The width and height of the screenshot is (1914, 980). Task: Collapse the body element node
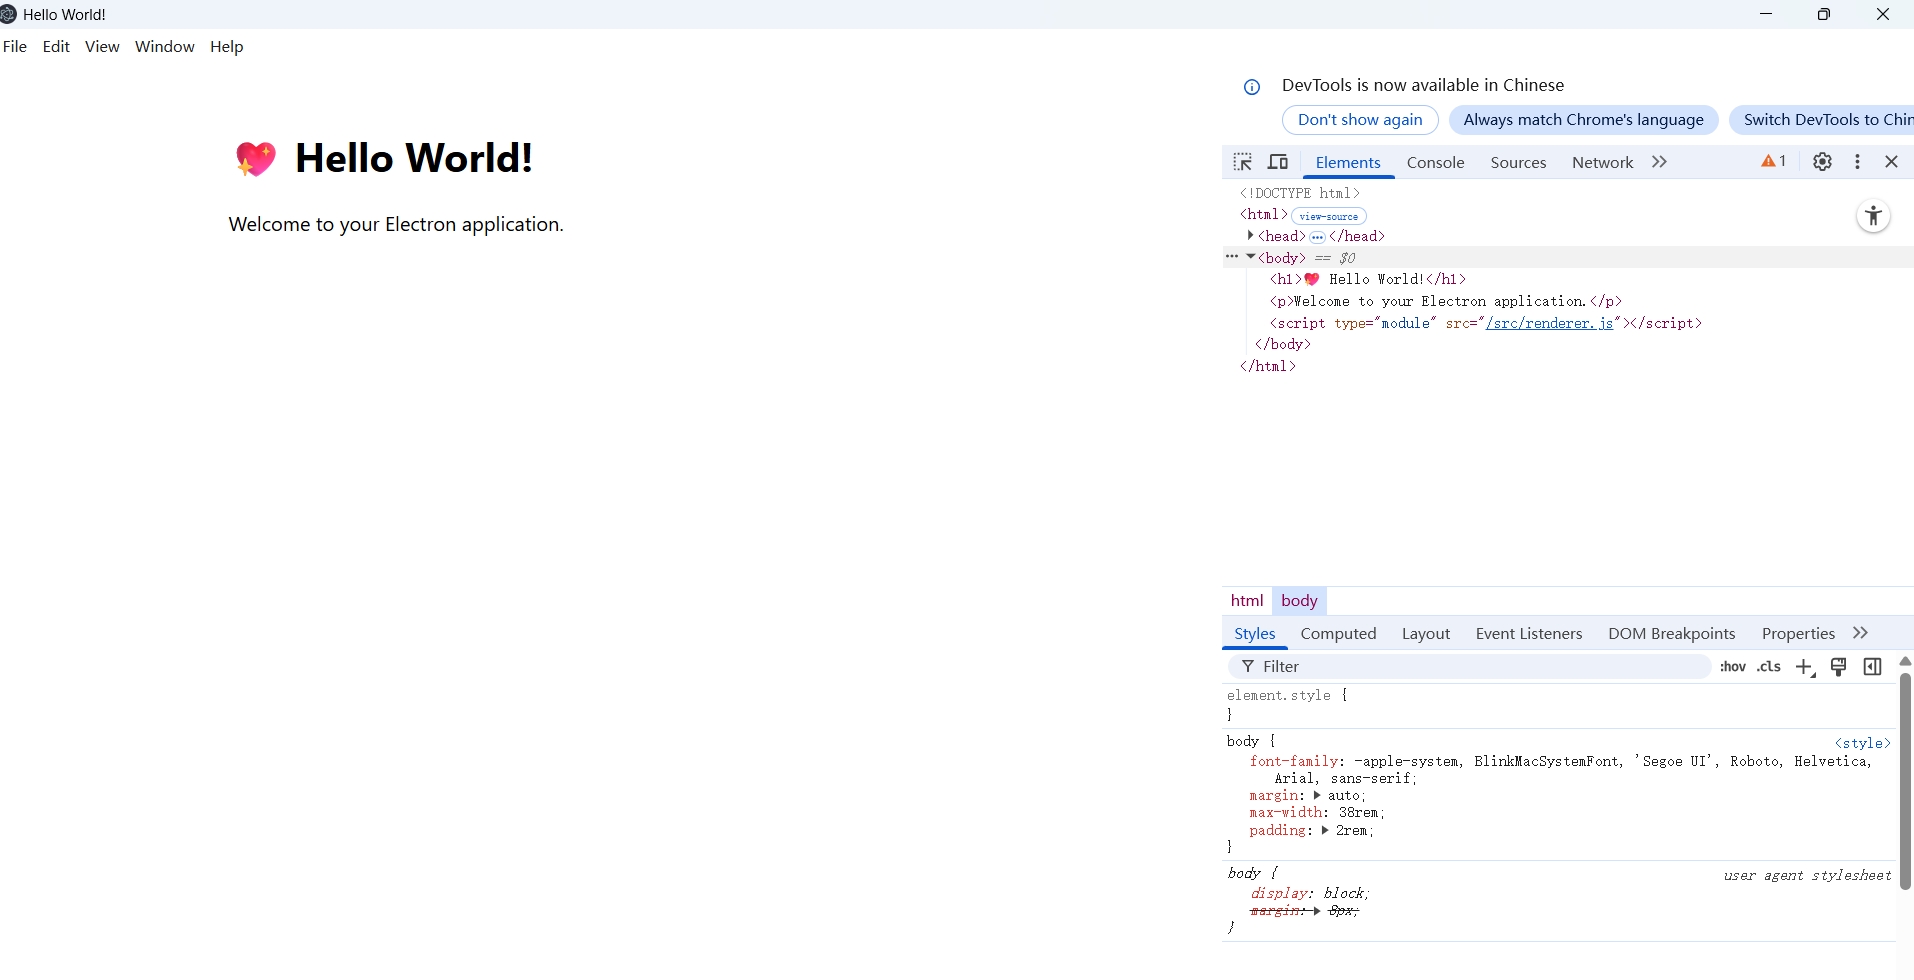pyautogui.click(x=1250, y=258)
